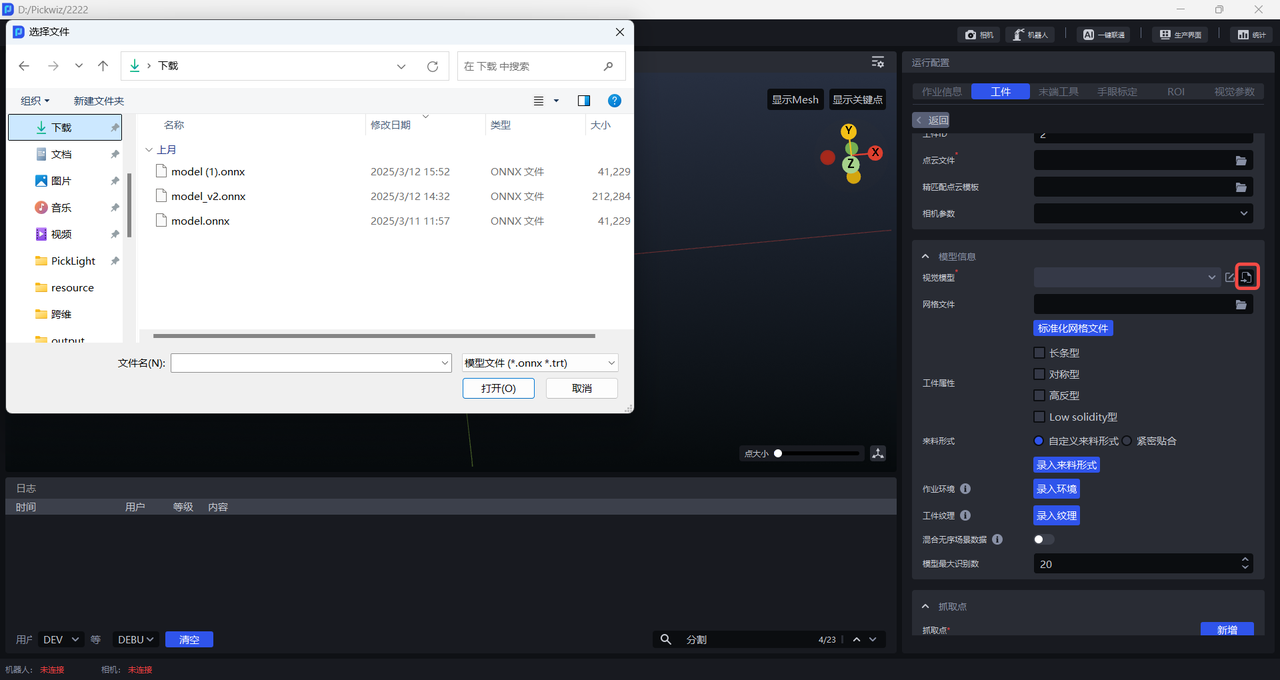Click the 机器人 robot toolbar icon
Viewport: 1280px width, 680px height.
pyautogui.click(x=1029, y=34)
